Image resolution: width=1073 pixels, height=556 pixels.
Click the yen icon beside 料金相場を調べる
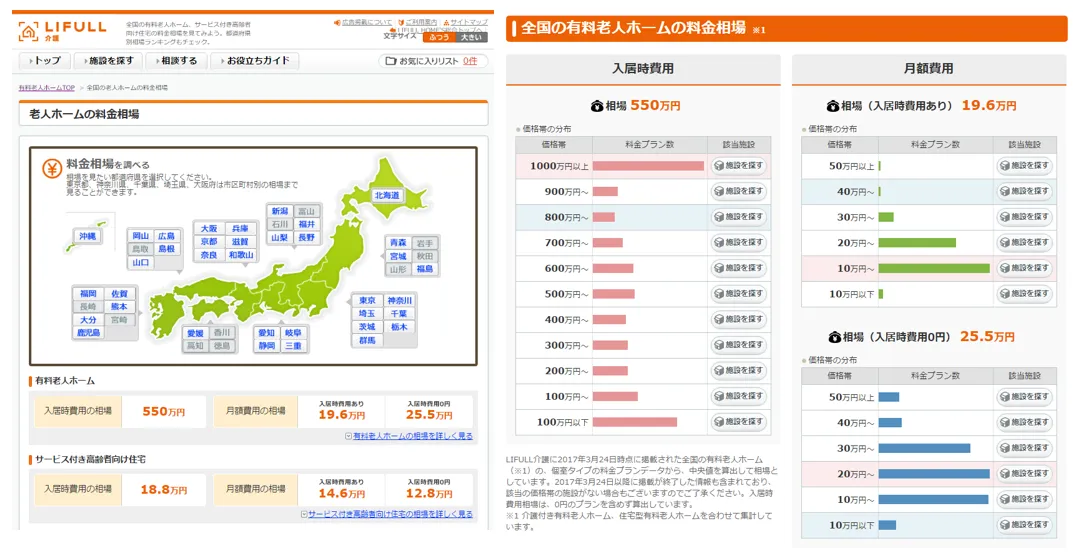point(50,168)
